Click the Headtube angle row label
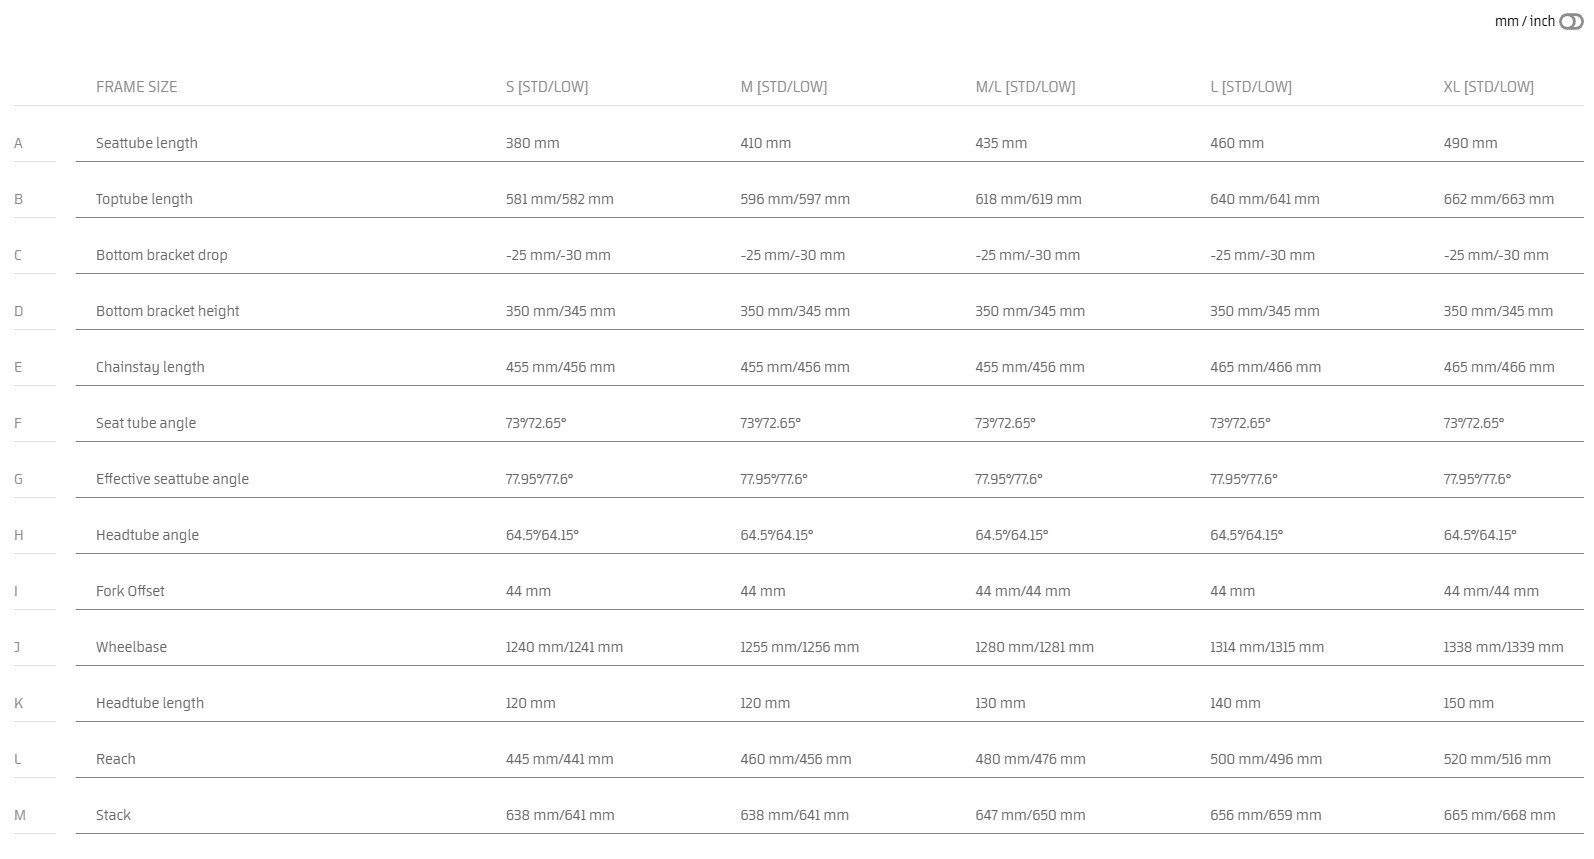1594x859 pixels. click(x=147, y=535)
